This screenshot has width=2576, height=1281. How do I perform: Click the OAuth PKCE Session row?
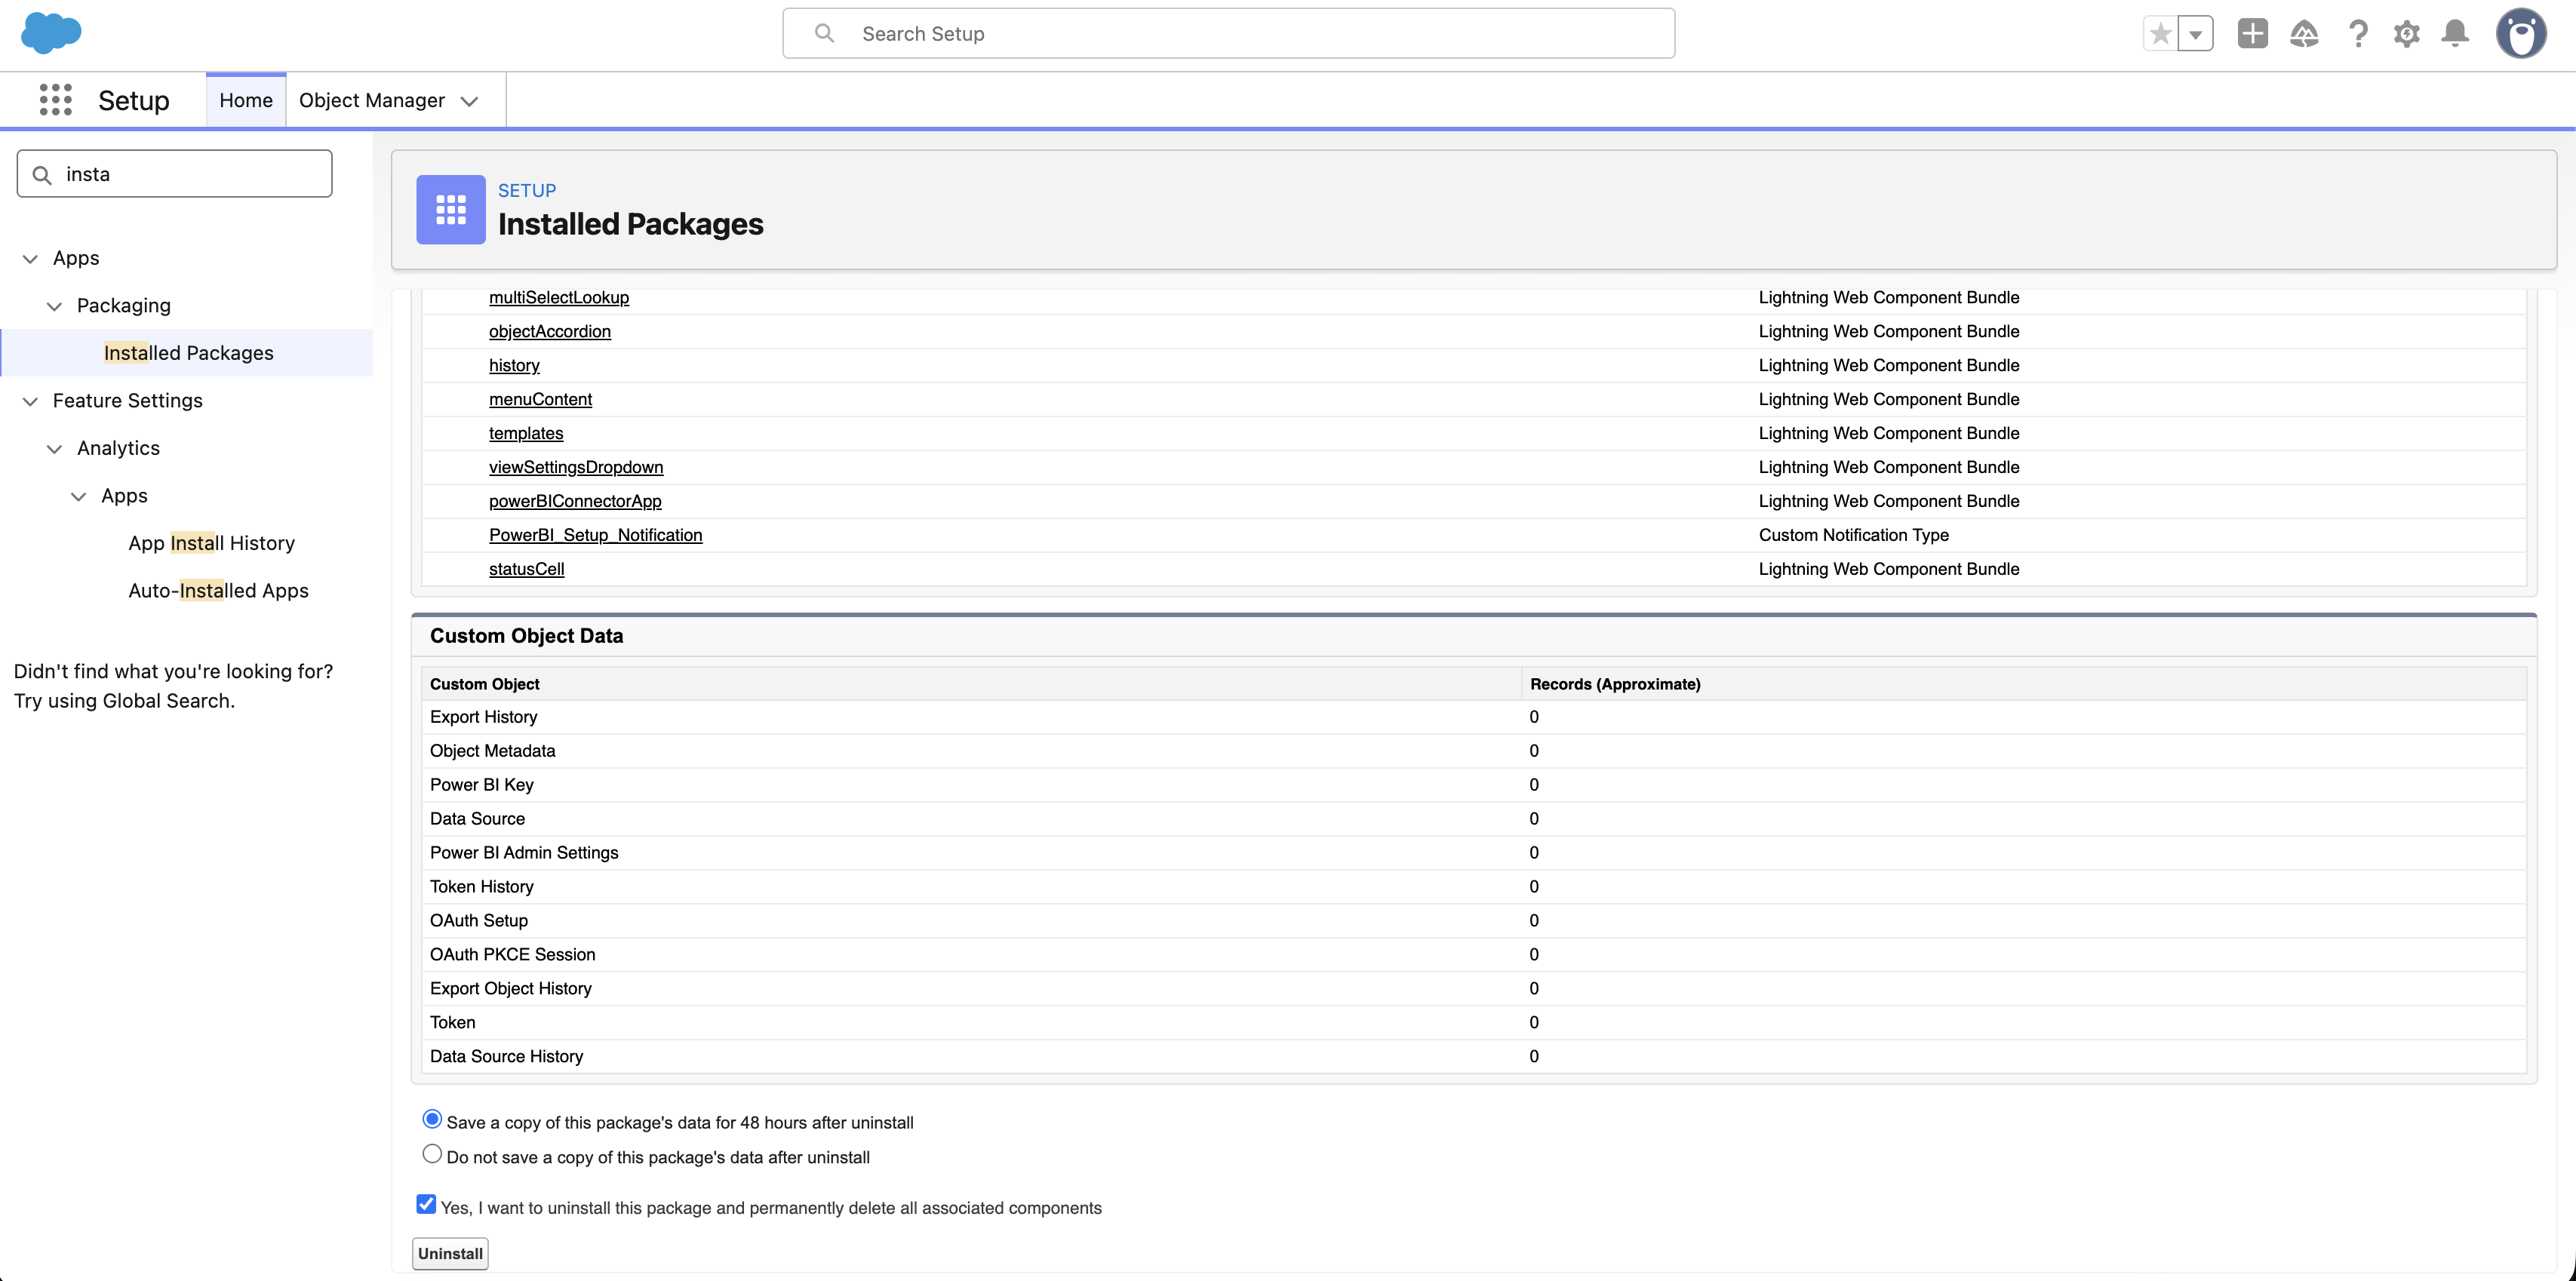(x=1474, y=955)
